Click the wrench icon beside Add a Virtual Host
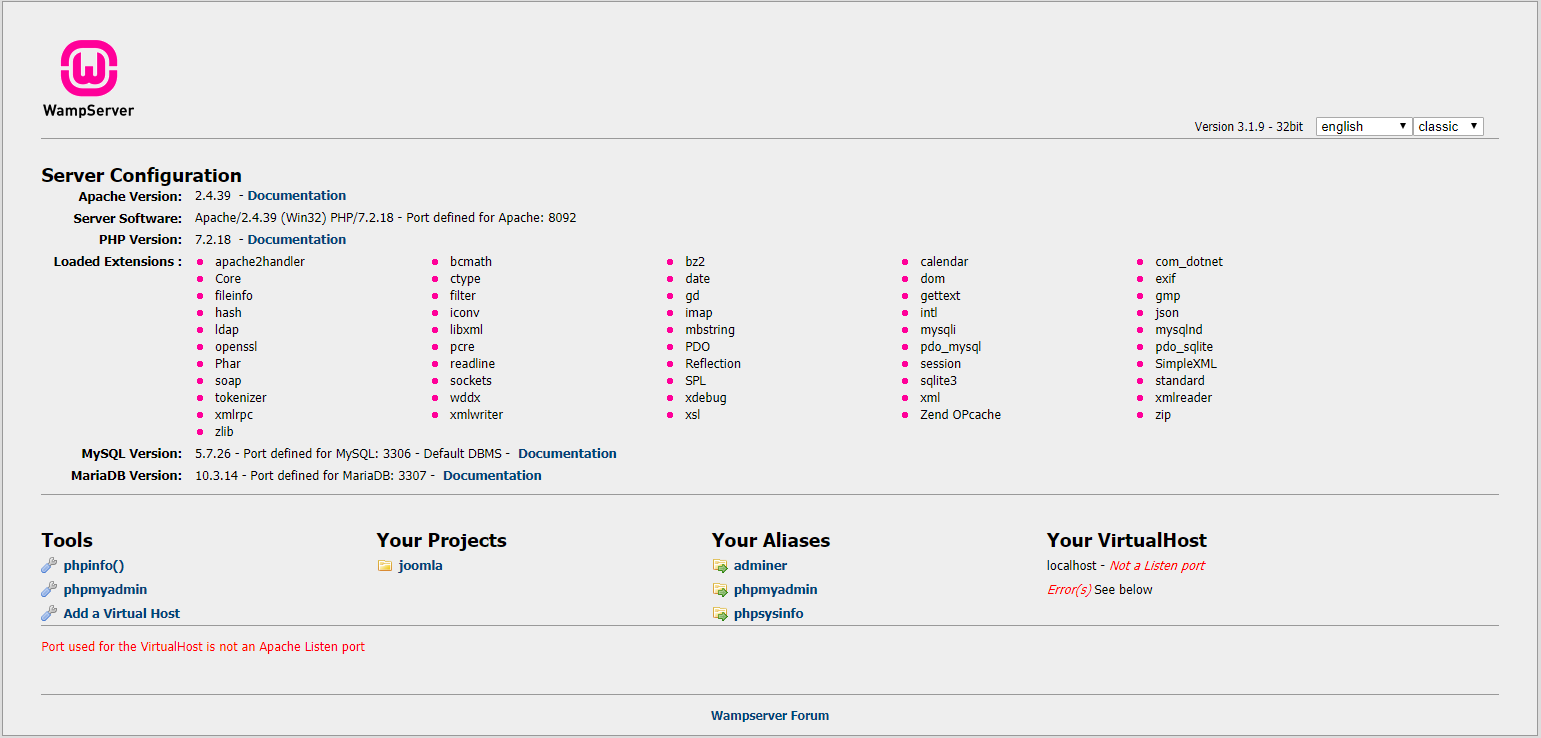This screenshot has height=738, width=1541. pyautogui.click(x=49, y=614)
